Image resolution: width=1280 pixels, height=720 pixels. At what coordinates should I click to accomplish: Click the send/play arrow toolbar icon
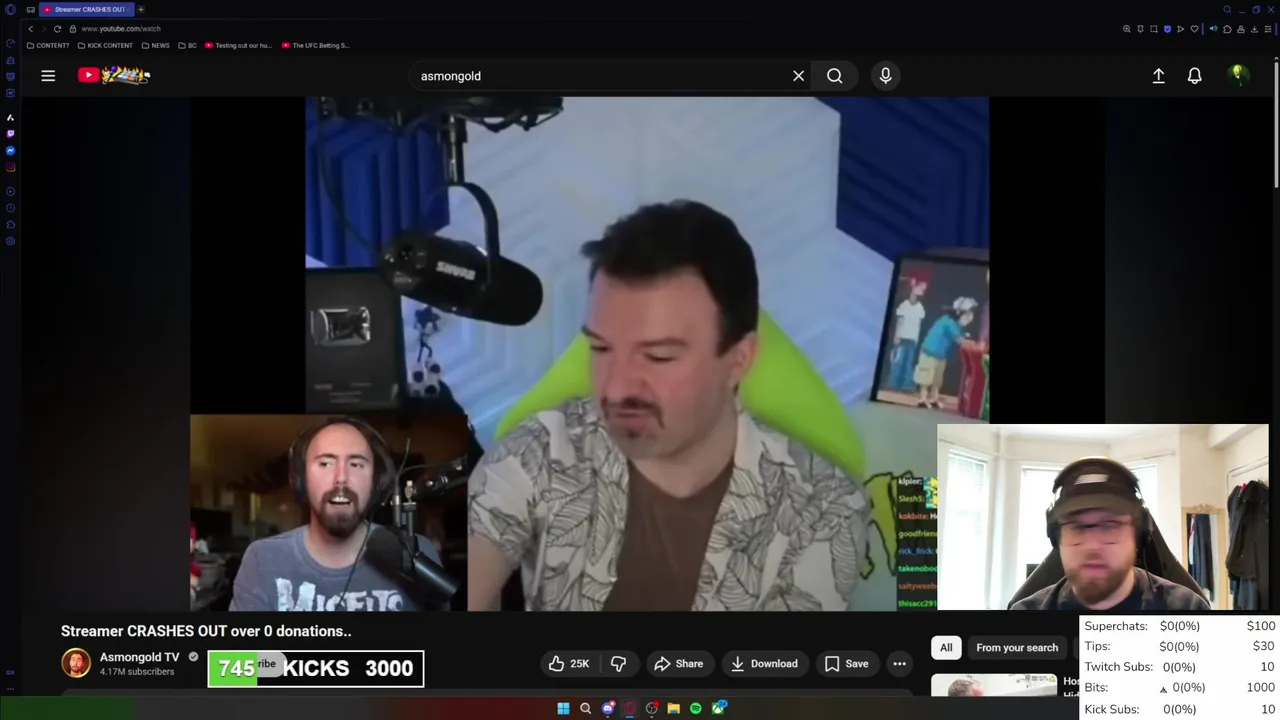[x=1180, y=29]
